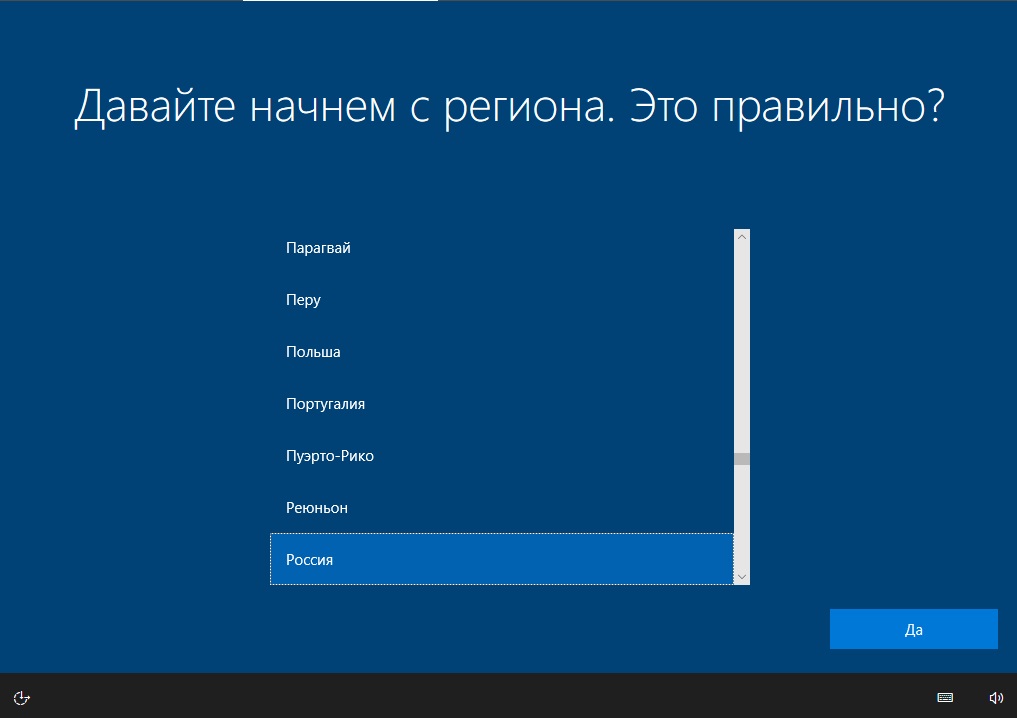Choose Перу as the region
Screen dimensions: 1017x718
tap(303, 300)
